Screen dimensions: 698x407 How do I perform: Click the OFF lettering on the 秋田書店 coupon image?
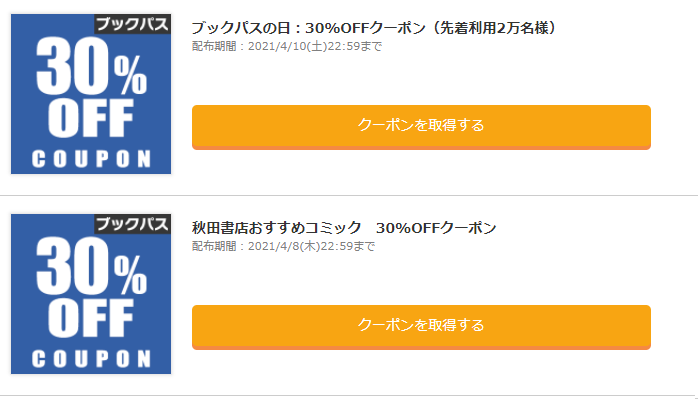pos(91,318)
